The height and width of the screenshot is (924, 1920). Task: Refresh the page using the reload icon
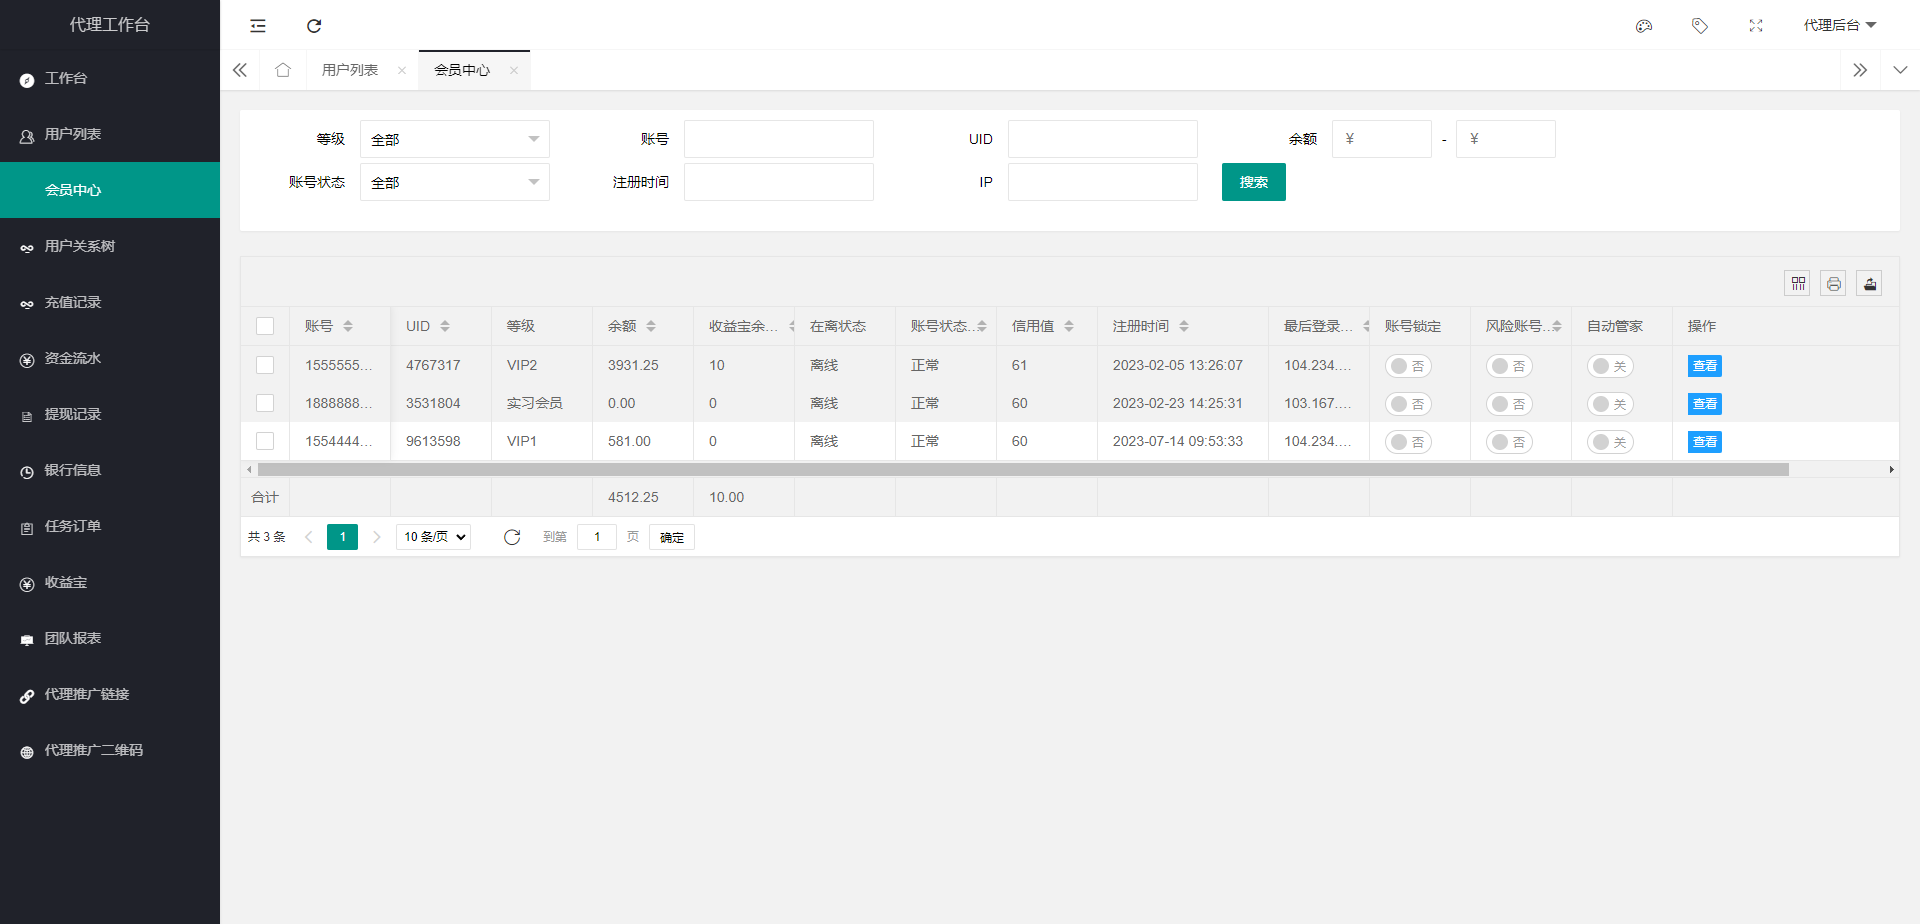(314, 25)
